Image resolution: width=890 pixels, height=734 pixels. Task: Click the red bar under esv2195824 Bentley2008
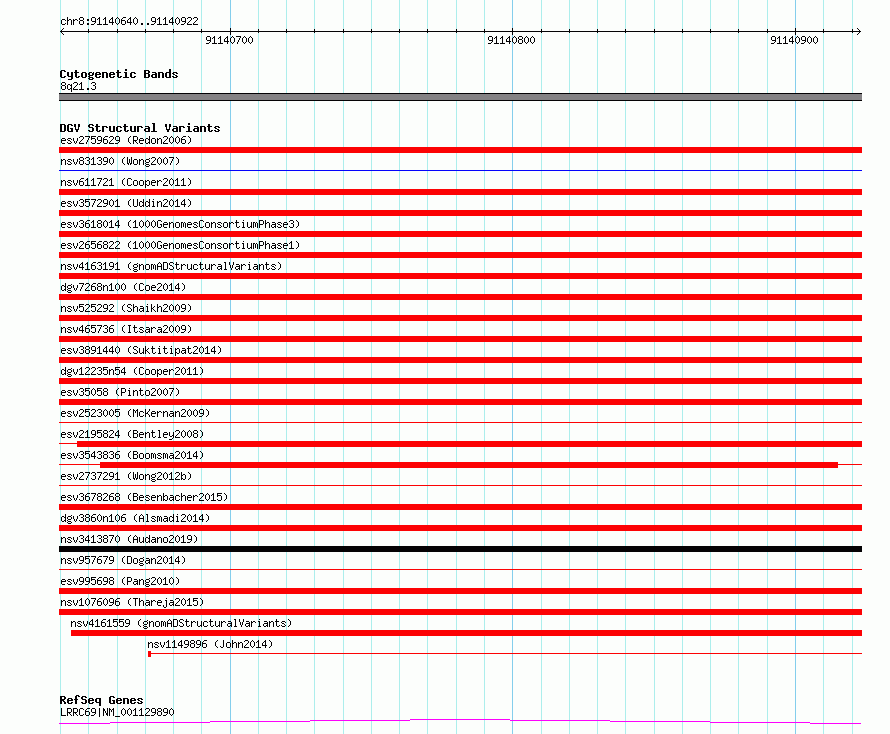coord(469,444)
